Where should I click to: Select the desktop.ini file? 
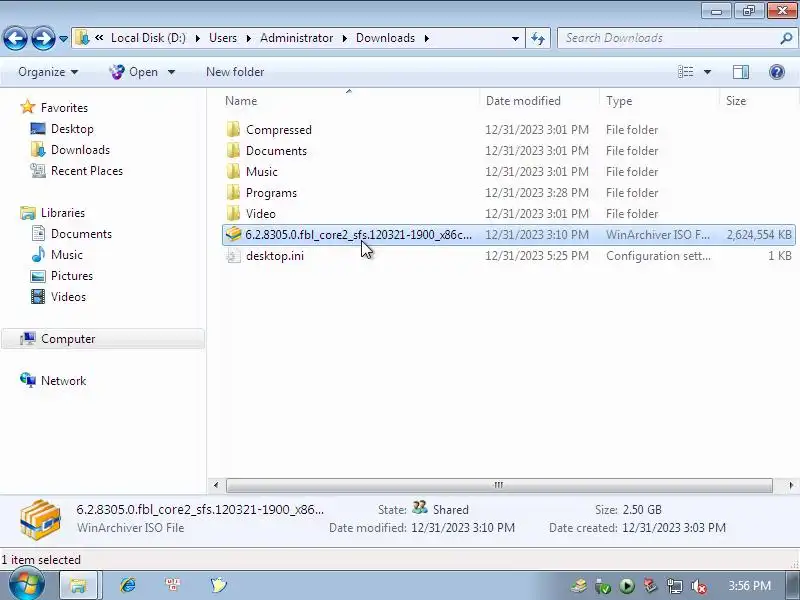click(x=274, y=256)
